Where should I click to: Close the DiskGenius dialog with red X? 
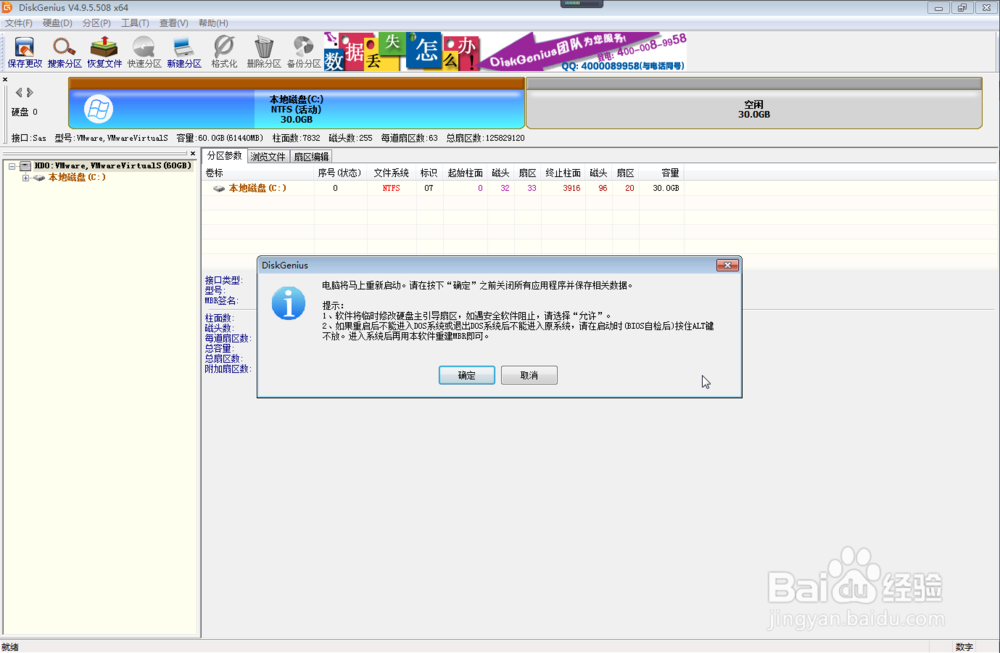[x=727, y=265]
